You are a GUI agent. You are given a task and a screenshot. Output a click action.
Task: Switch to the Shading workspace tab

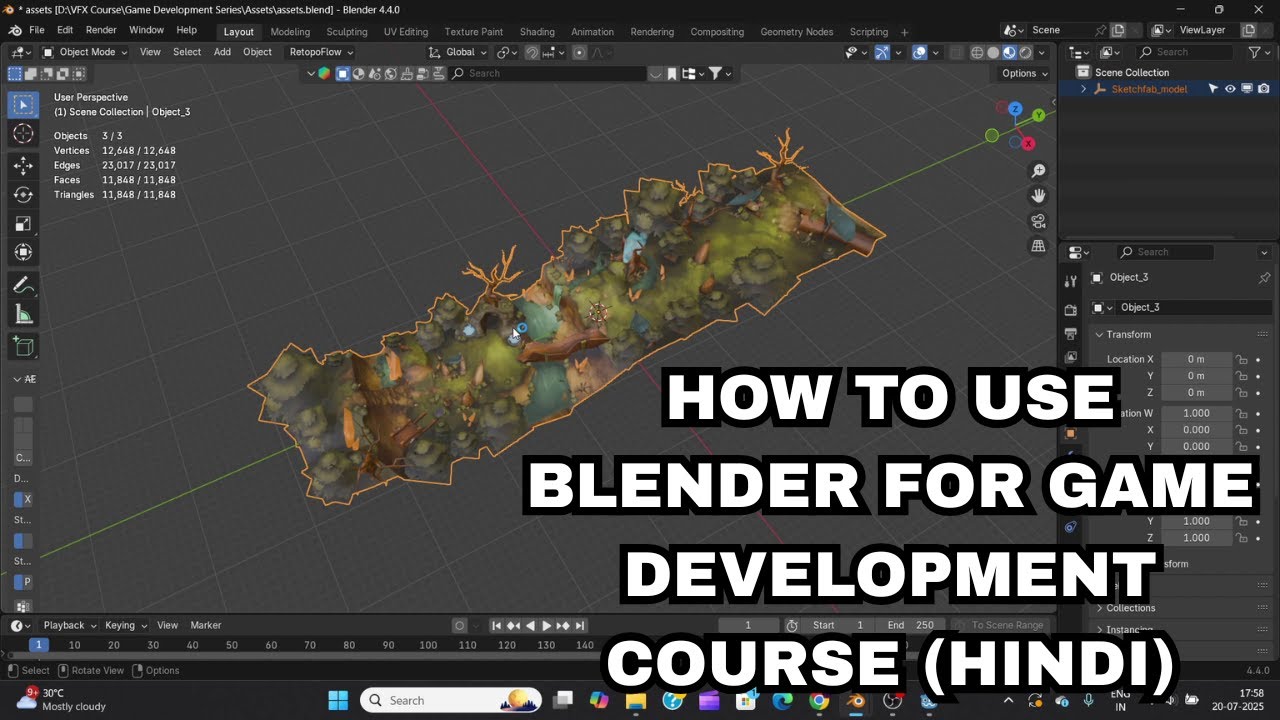[x=537, y=32]
